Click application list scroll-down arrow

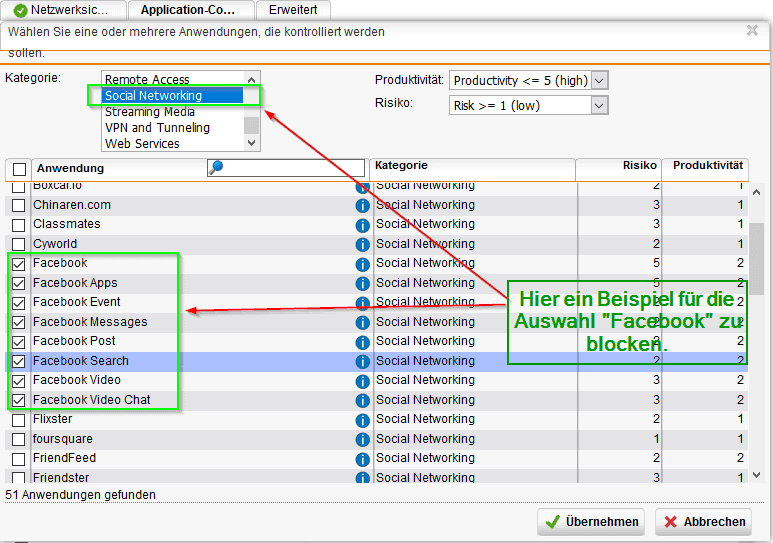click(x=756, y=475)
